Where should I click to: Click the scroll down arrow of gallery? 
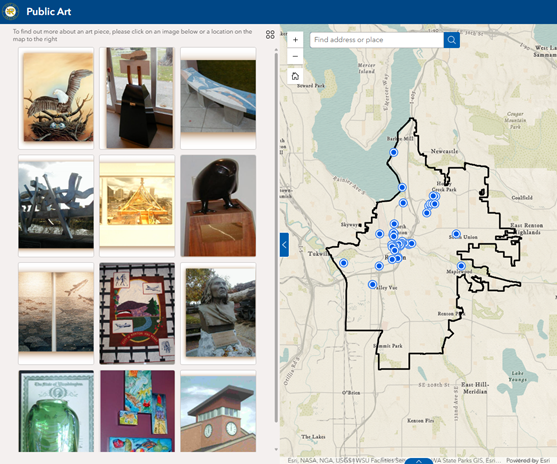click(276, 449)
